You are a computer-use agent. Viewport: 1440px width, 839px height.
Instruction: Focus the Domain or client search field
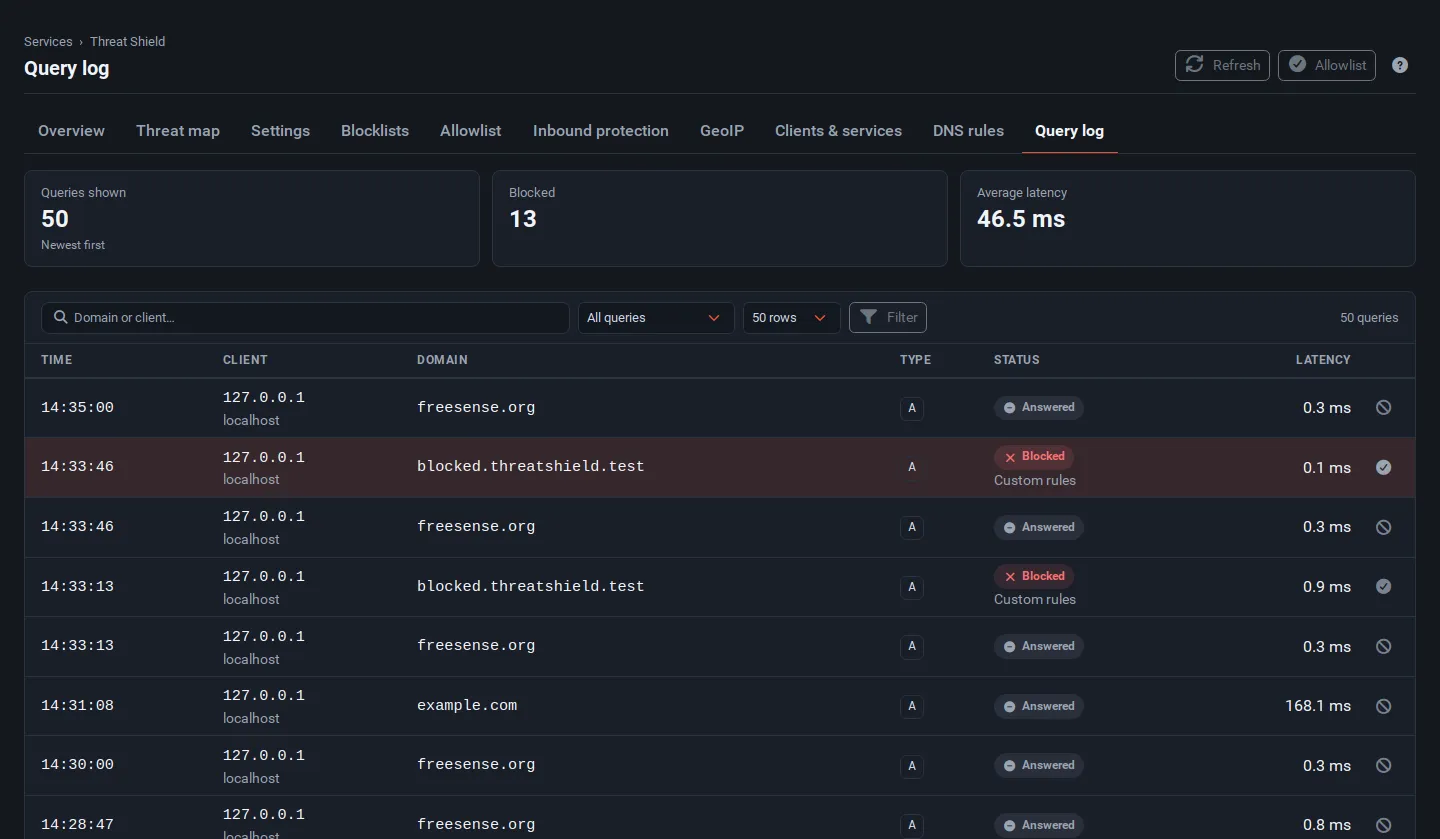(x=305, y=318)
